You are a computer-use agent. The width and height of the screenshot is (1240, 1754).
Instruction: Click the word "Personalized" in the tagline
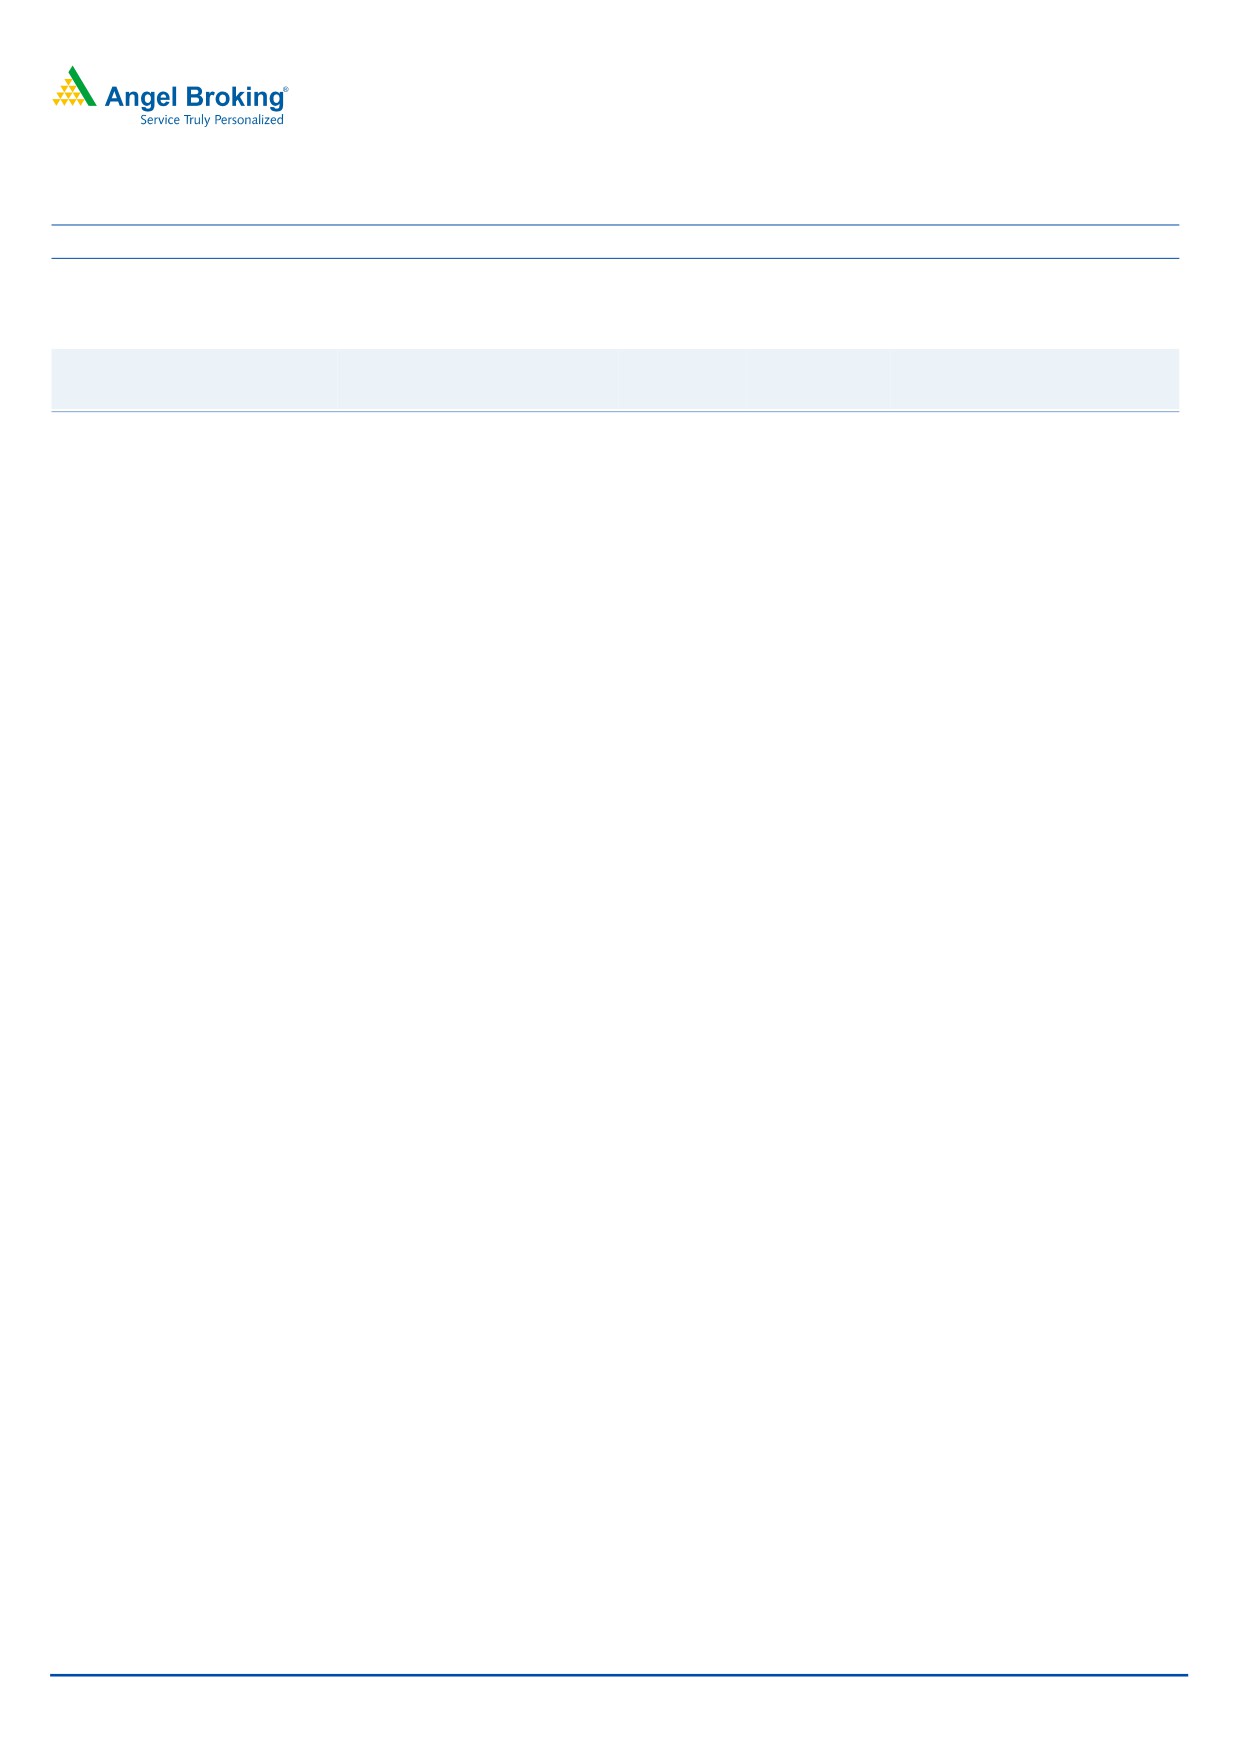coord(249,120)
